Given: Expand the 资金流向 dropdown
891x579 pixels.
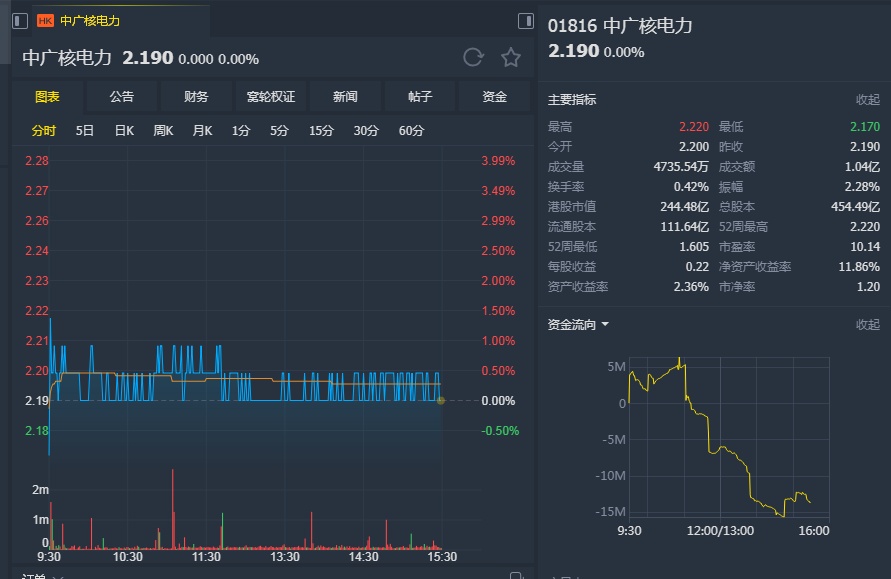Looking at the screenshot, I should tap(605, 325).
